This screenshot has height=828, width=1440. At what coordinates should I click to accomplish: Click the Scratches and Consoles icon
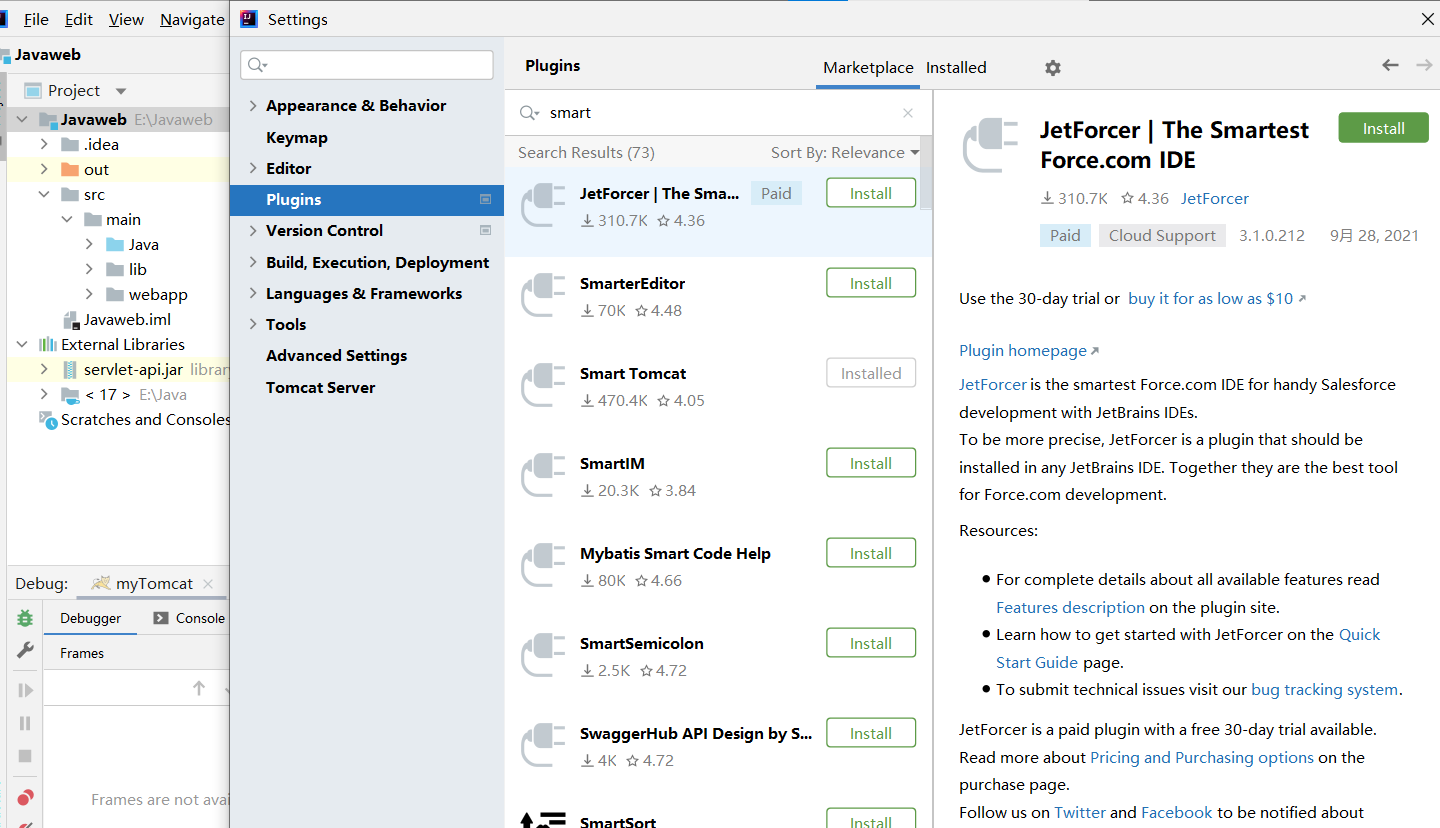click(48, 420)
